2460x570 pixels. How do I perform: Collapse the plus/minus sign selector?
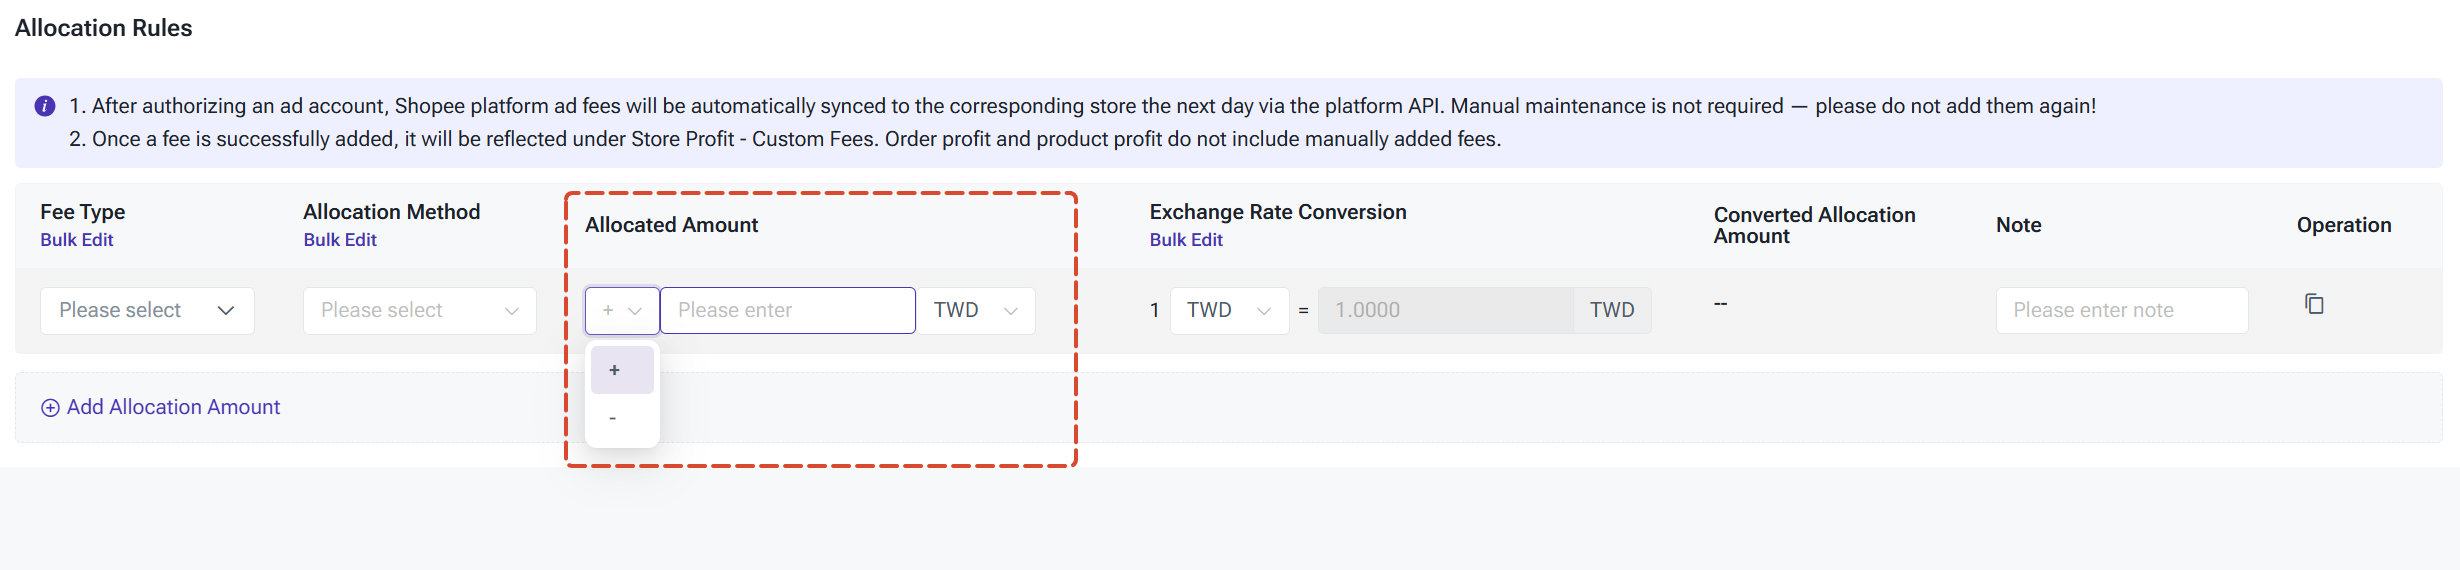622,310
